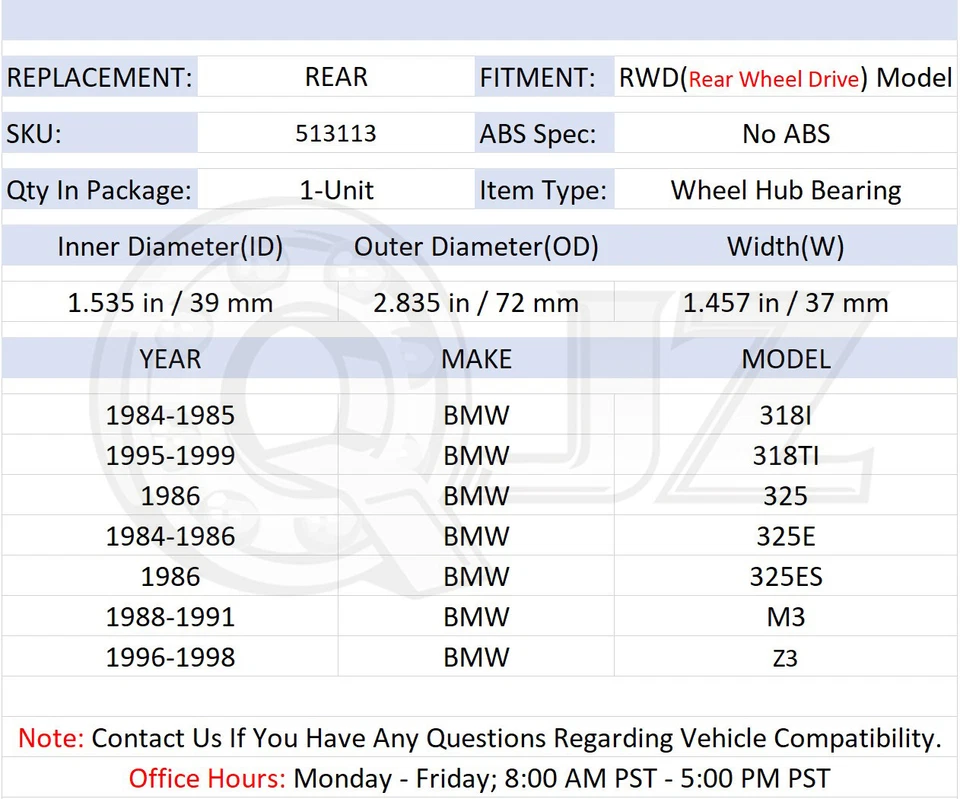Select the Z3 model cell
Image resolution: width=960 pixels, height=799 pixels.
point(786,658)
